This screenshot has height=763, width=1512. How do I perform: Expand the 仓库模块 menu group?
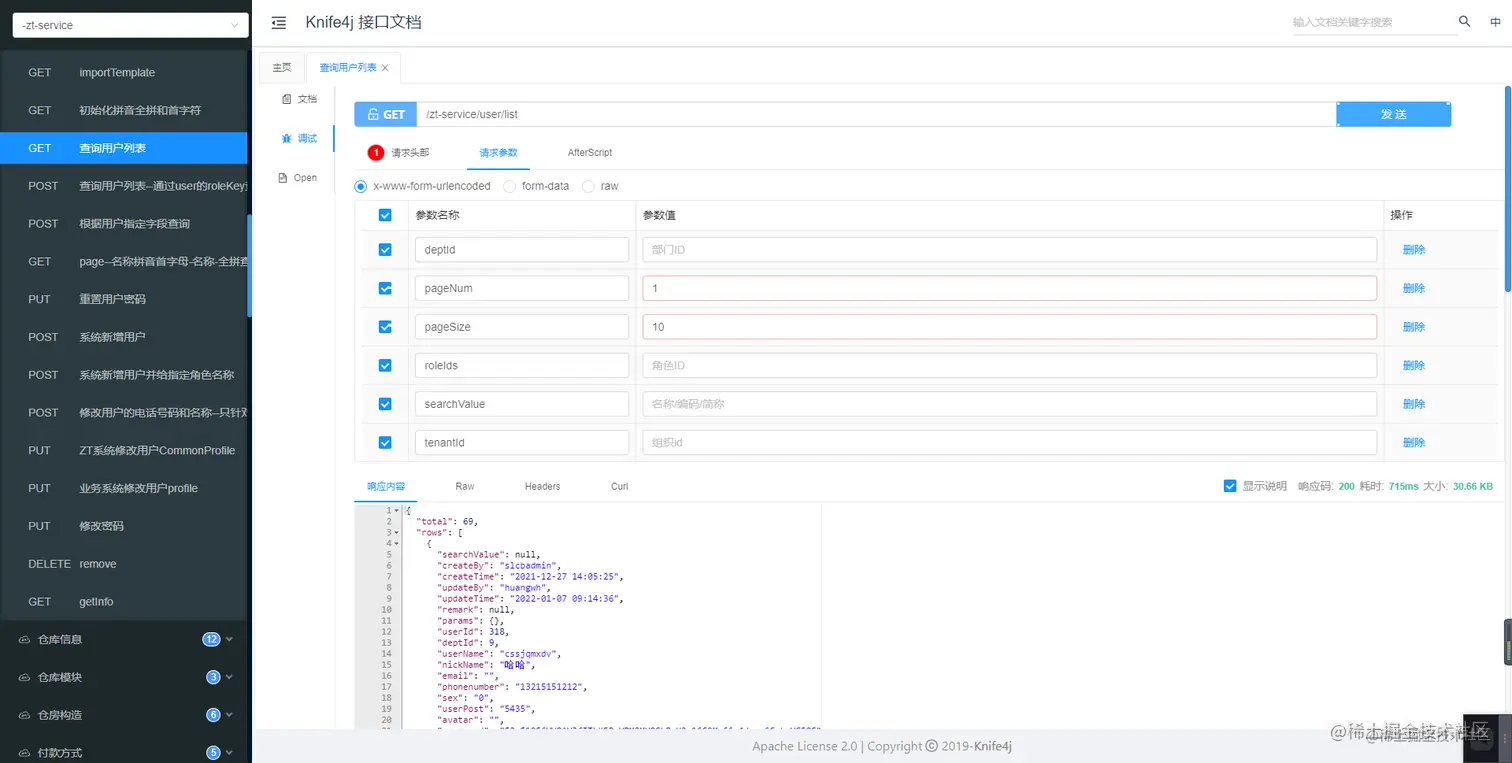[x=124, y=677]
